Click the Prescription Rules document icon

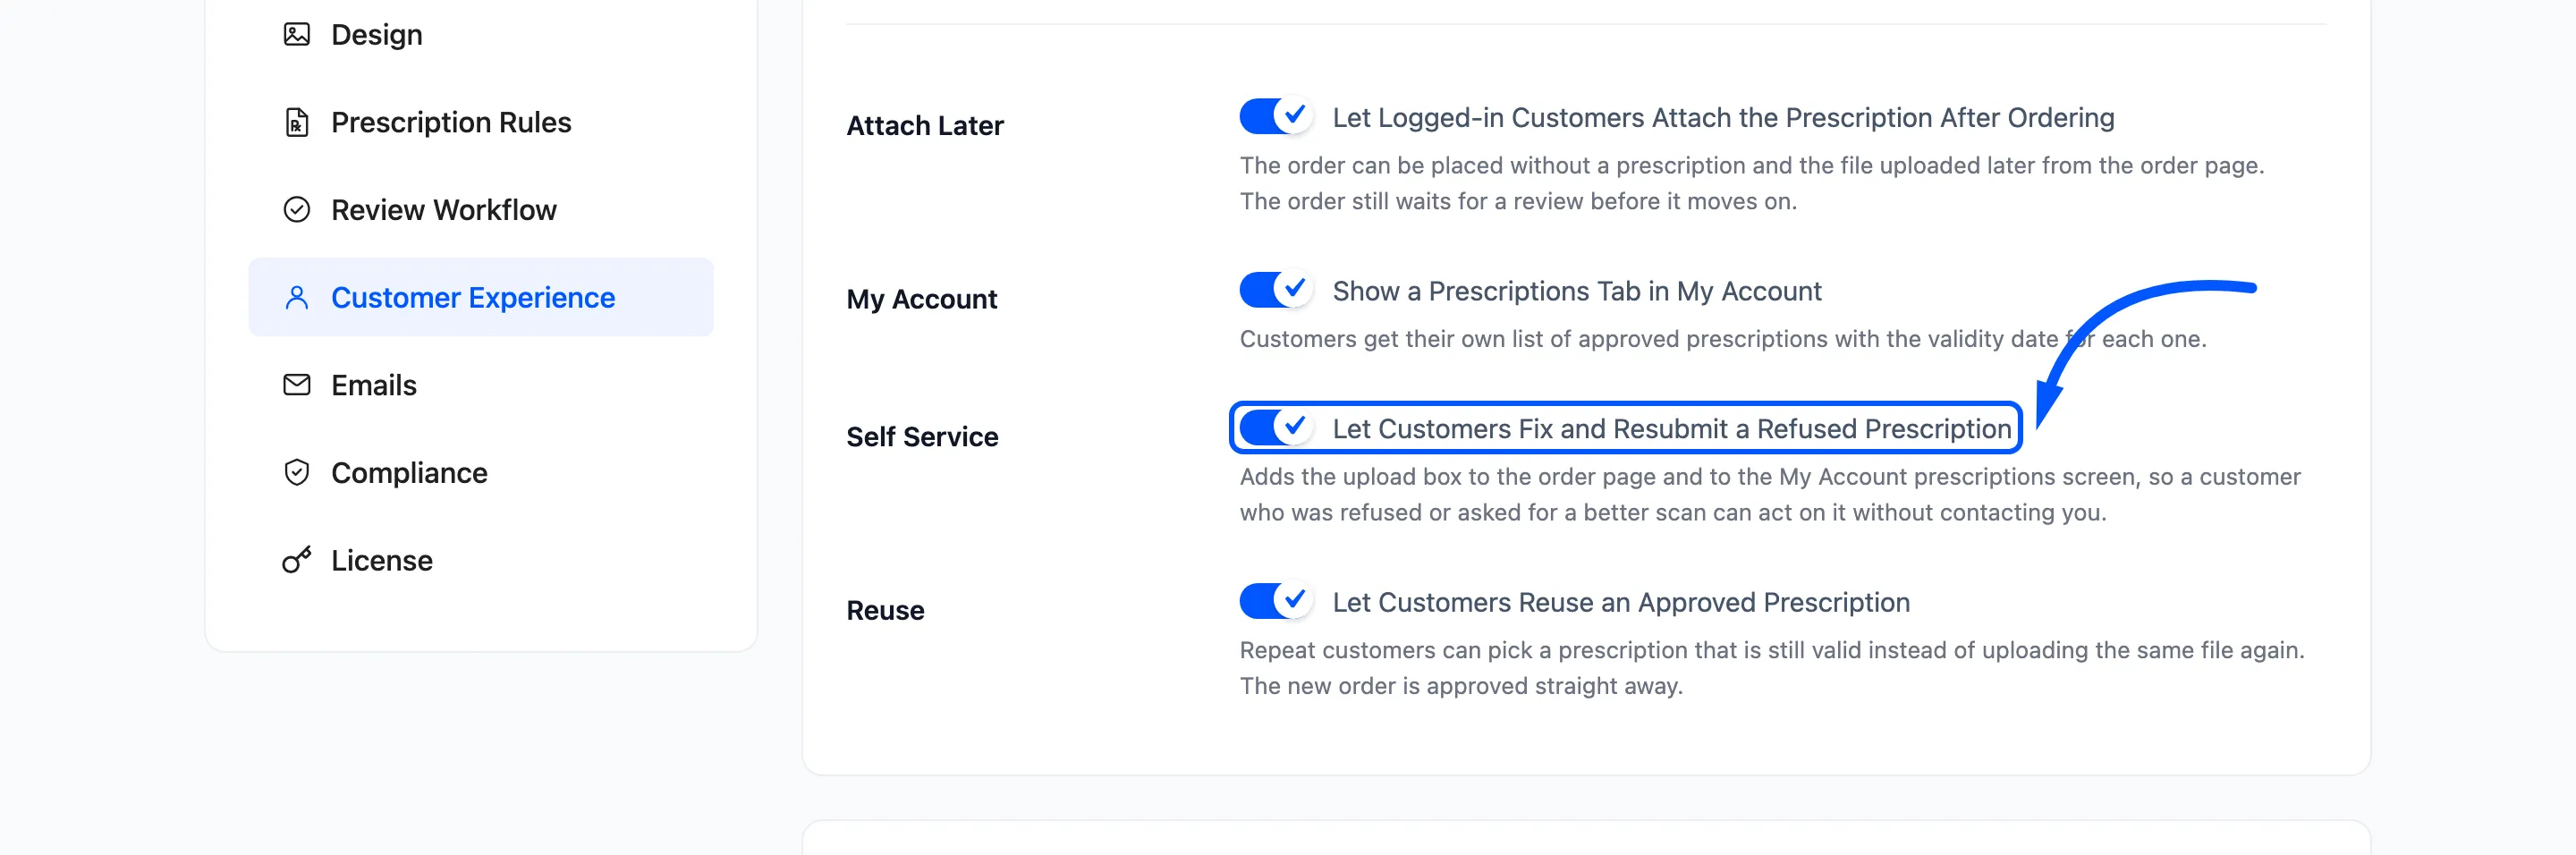[297, 122]
